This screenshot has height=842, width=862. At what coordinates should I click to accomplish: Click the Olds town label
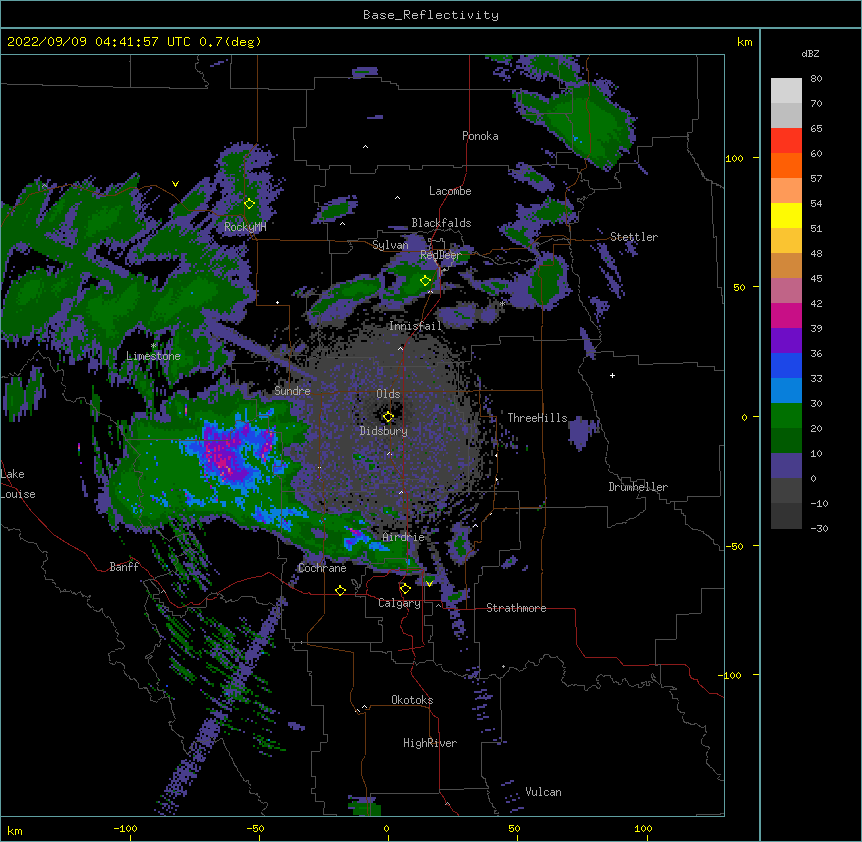(388, 394)
